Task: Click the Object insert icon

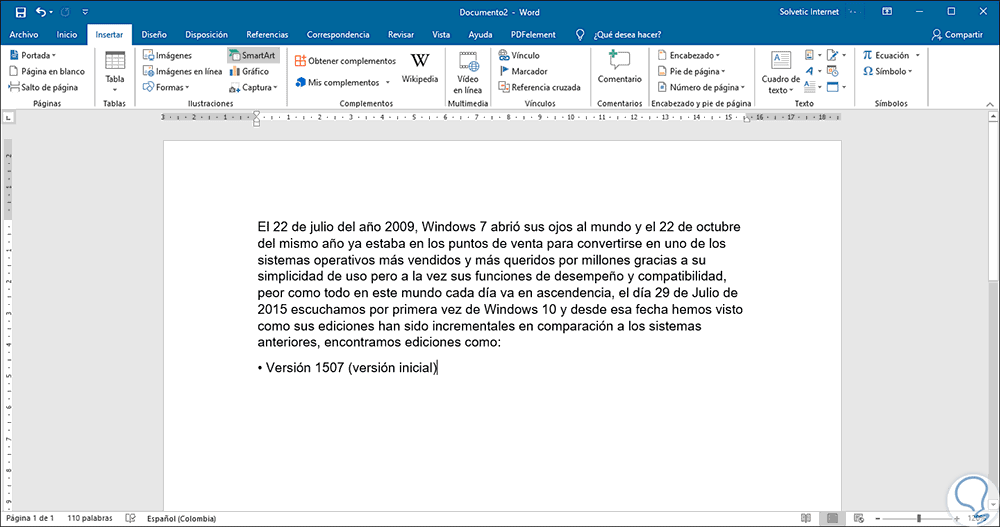Action: (x=833, y=87)
